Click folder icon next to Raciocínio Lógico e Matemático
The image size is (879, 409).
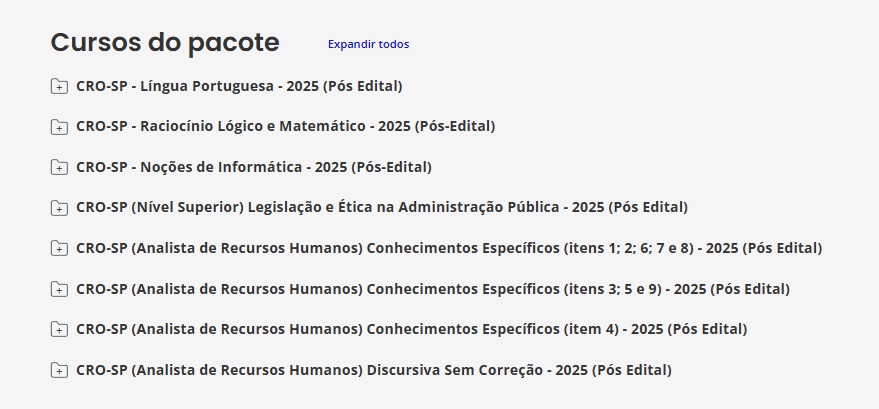coord(59,127)
